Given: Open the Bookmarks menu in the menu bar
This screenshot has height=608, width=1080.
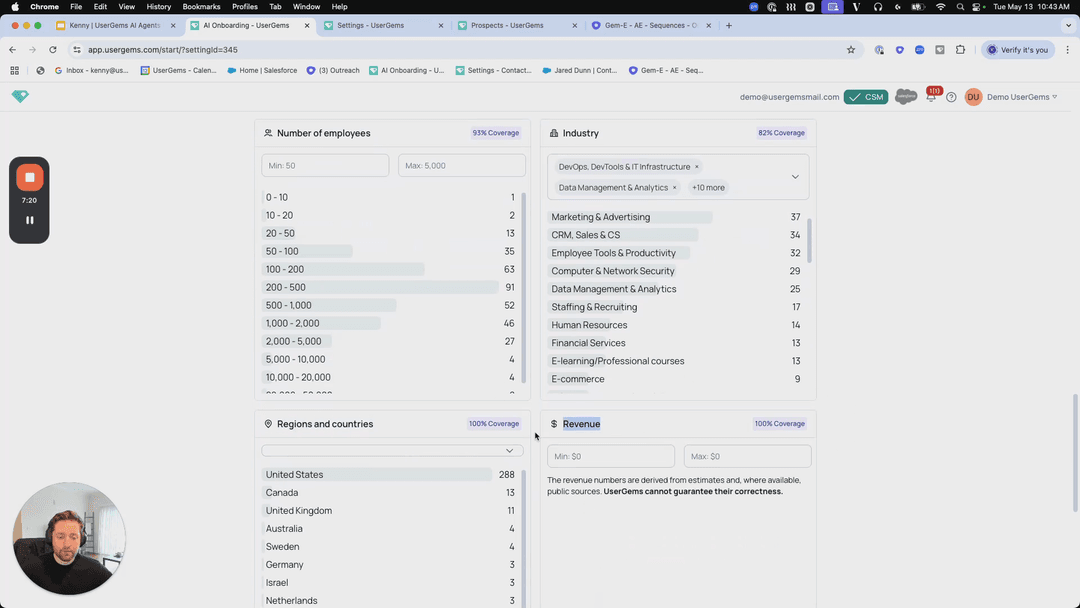Looking at the screenshot, I should [x=201, y=7].
